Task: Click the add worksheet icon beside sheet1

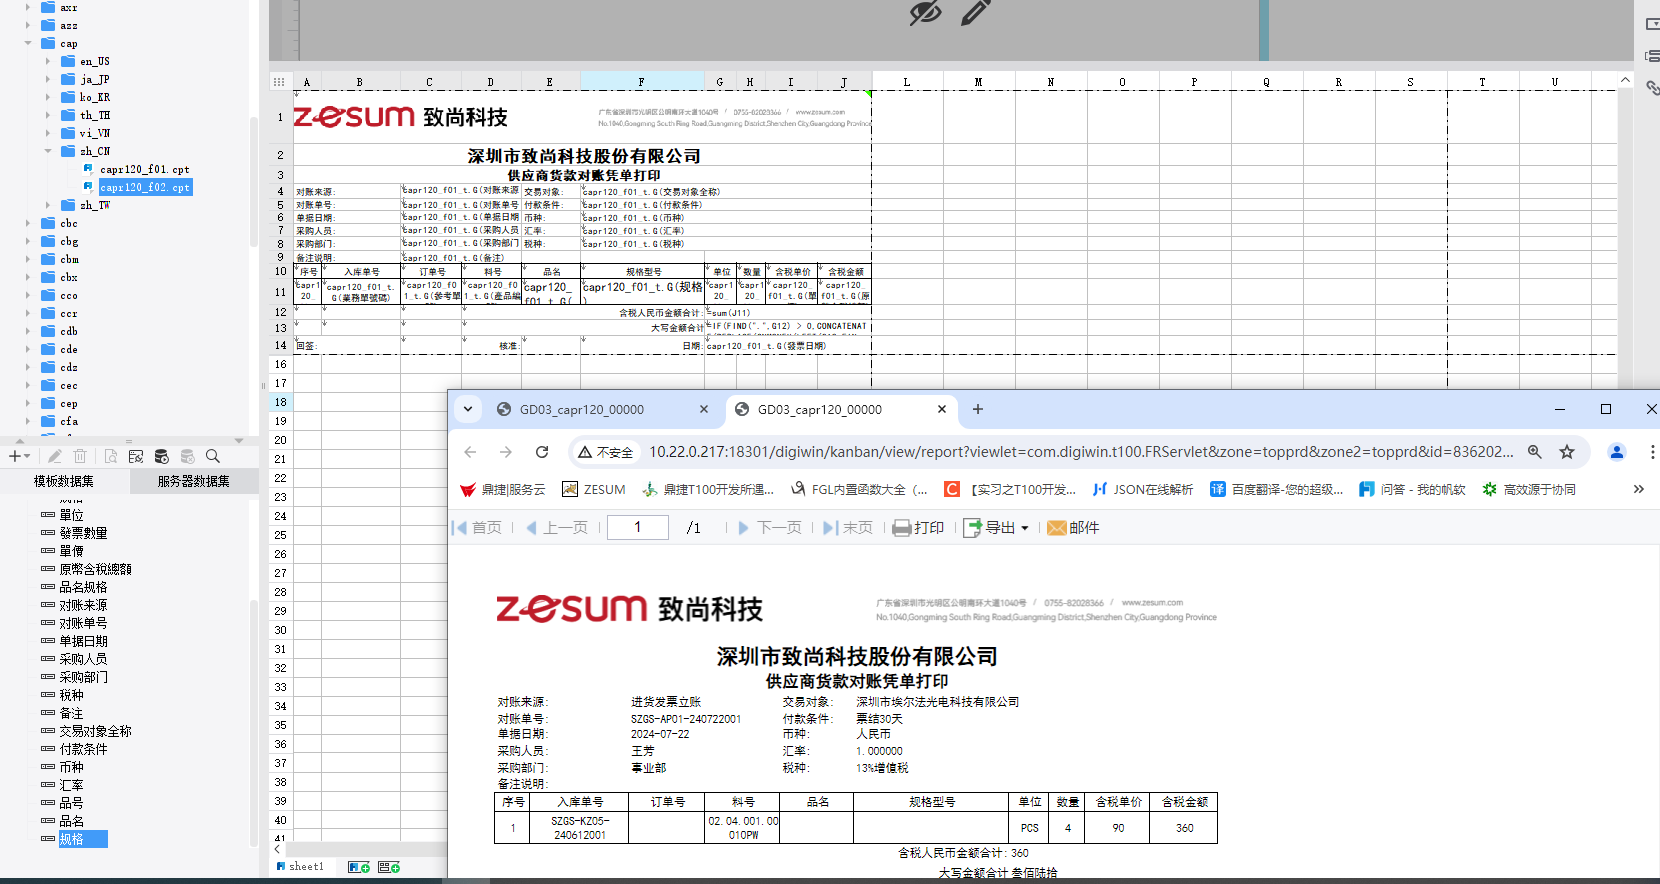Action: coord(359,867)
